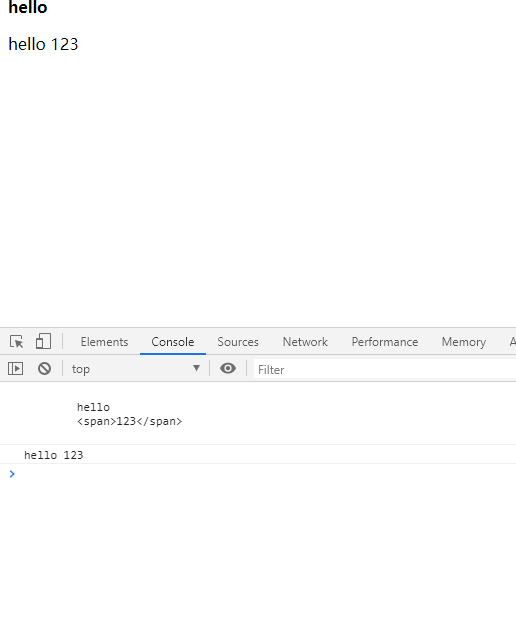Focus the console Filter input field

point(385,370)
